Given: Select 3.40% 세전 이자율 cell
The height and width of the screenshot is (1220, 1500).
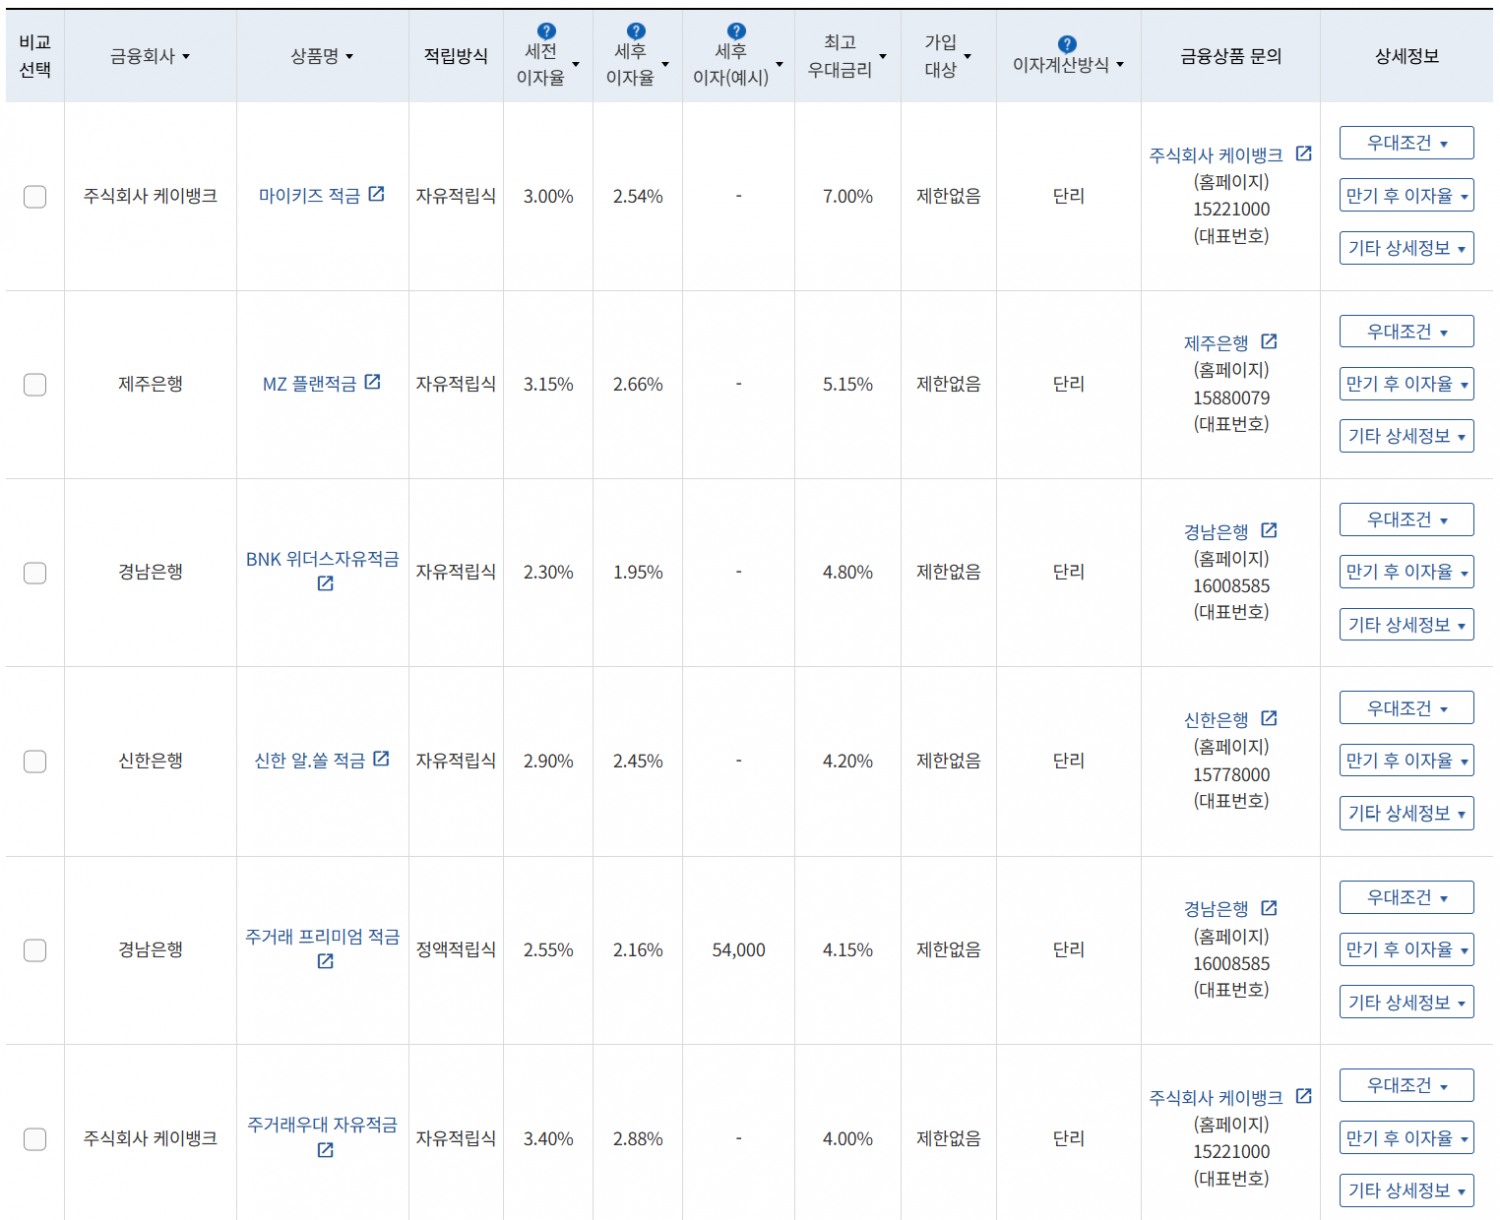Looking at the screenshot, I should [x=548, y=1139].
